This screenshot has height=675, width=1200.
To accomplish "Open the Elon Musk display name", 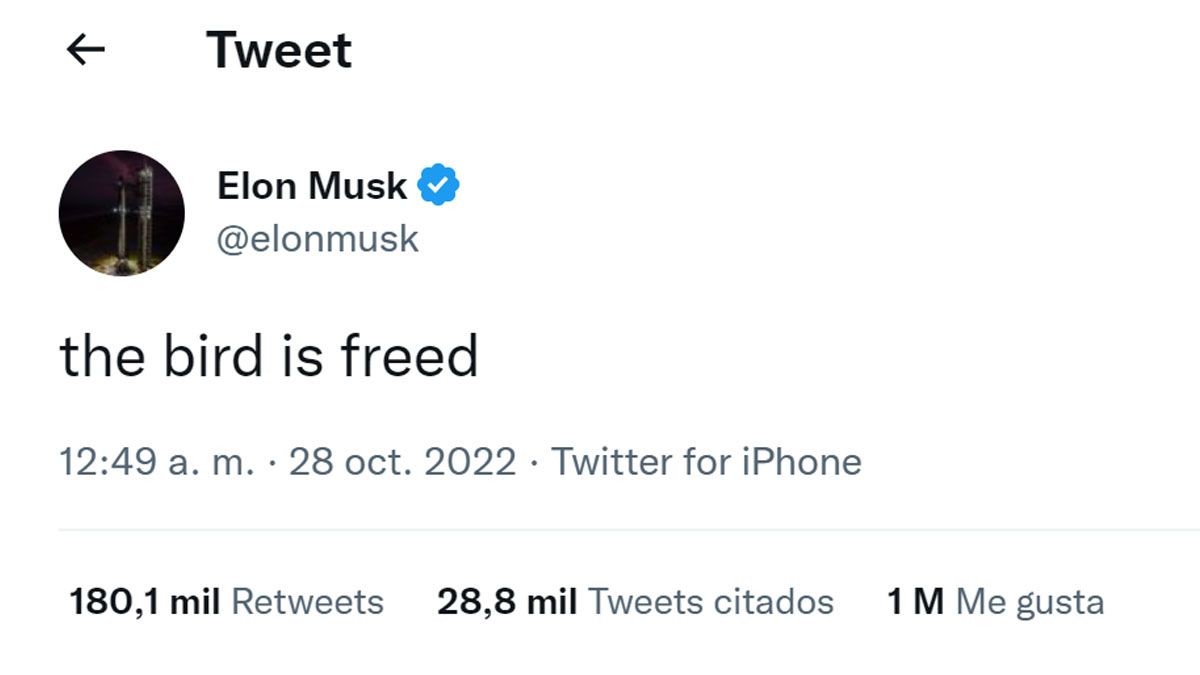I will pos(312,186).
